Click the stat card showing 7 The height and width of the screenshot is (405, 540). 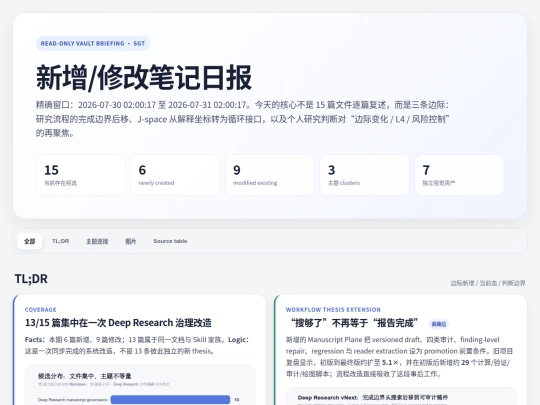pyautogui.click(x=459, y=175)
